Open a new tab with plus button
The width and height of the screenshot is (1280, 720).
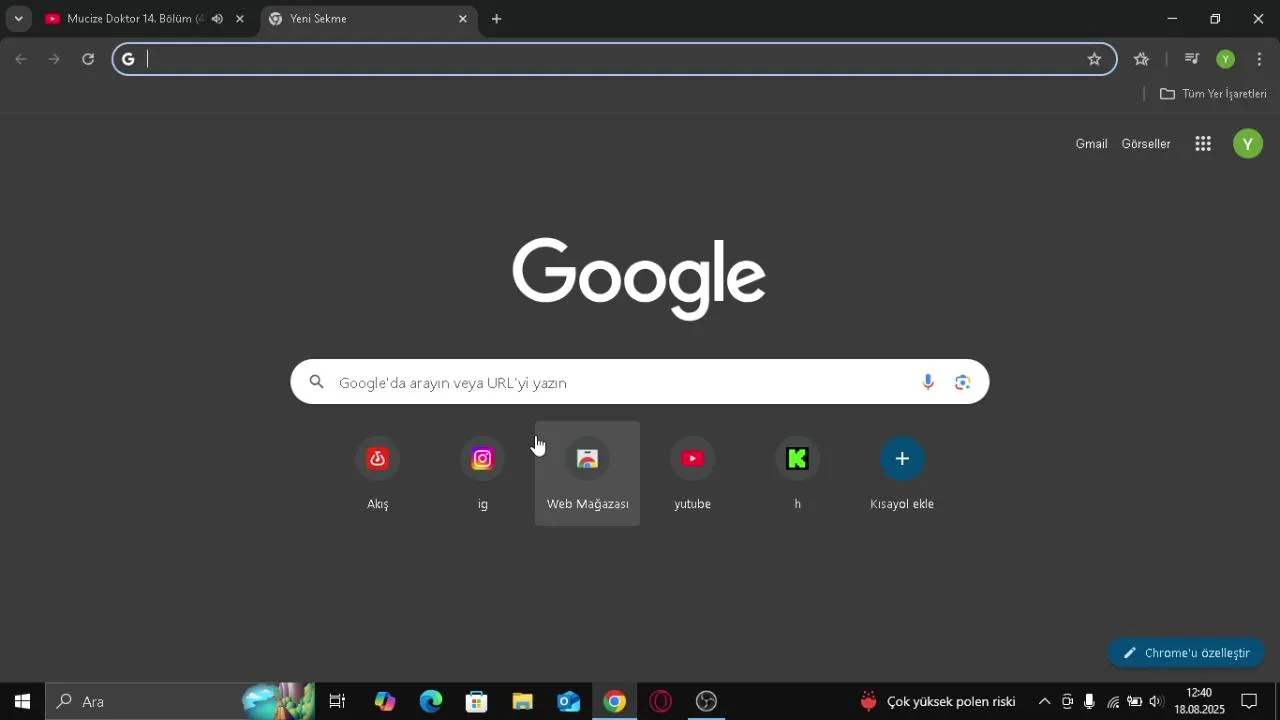tap(496, 19)
